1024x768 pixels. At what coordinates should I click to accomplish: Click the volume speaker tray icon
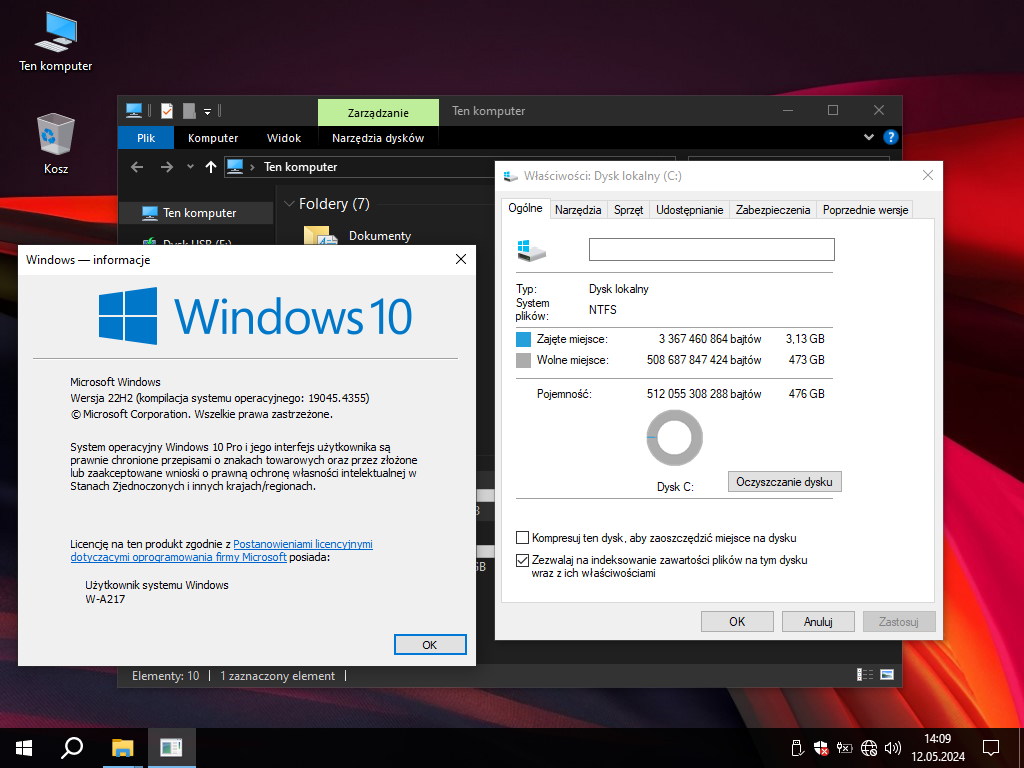(x=892, y=747)
